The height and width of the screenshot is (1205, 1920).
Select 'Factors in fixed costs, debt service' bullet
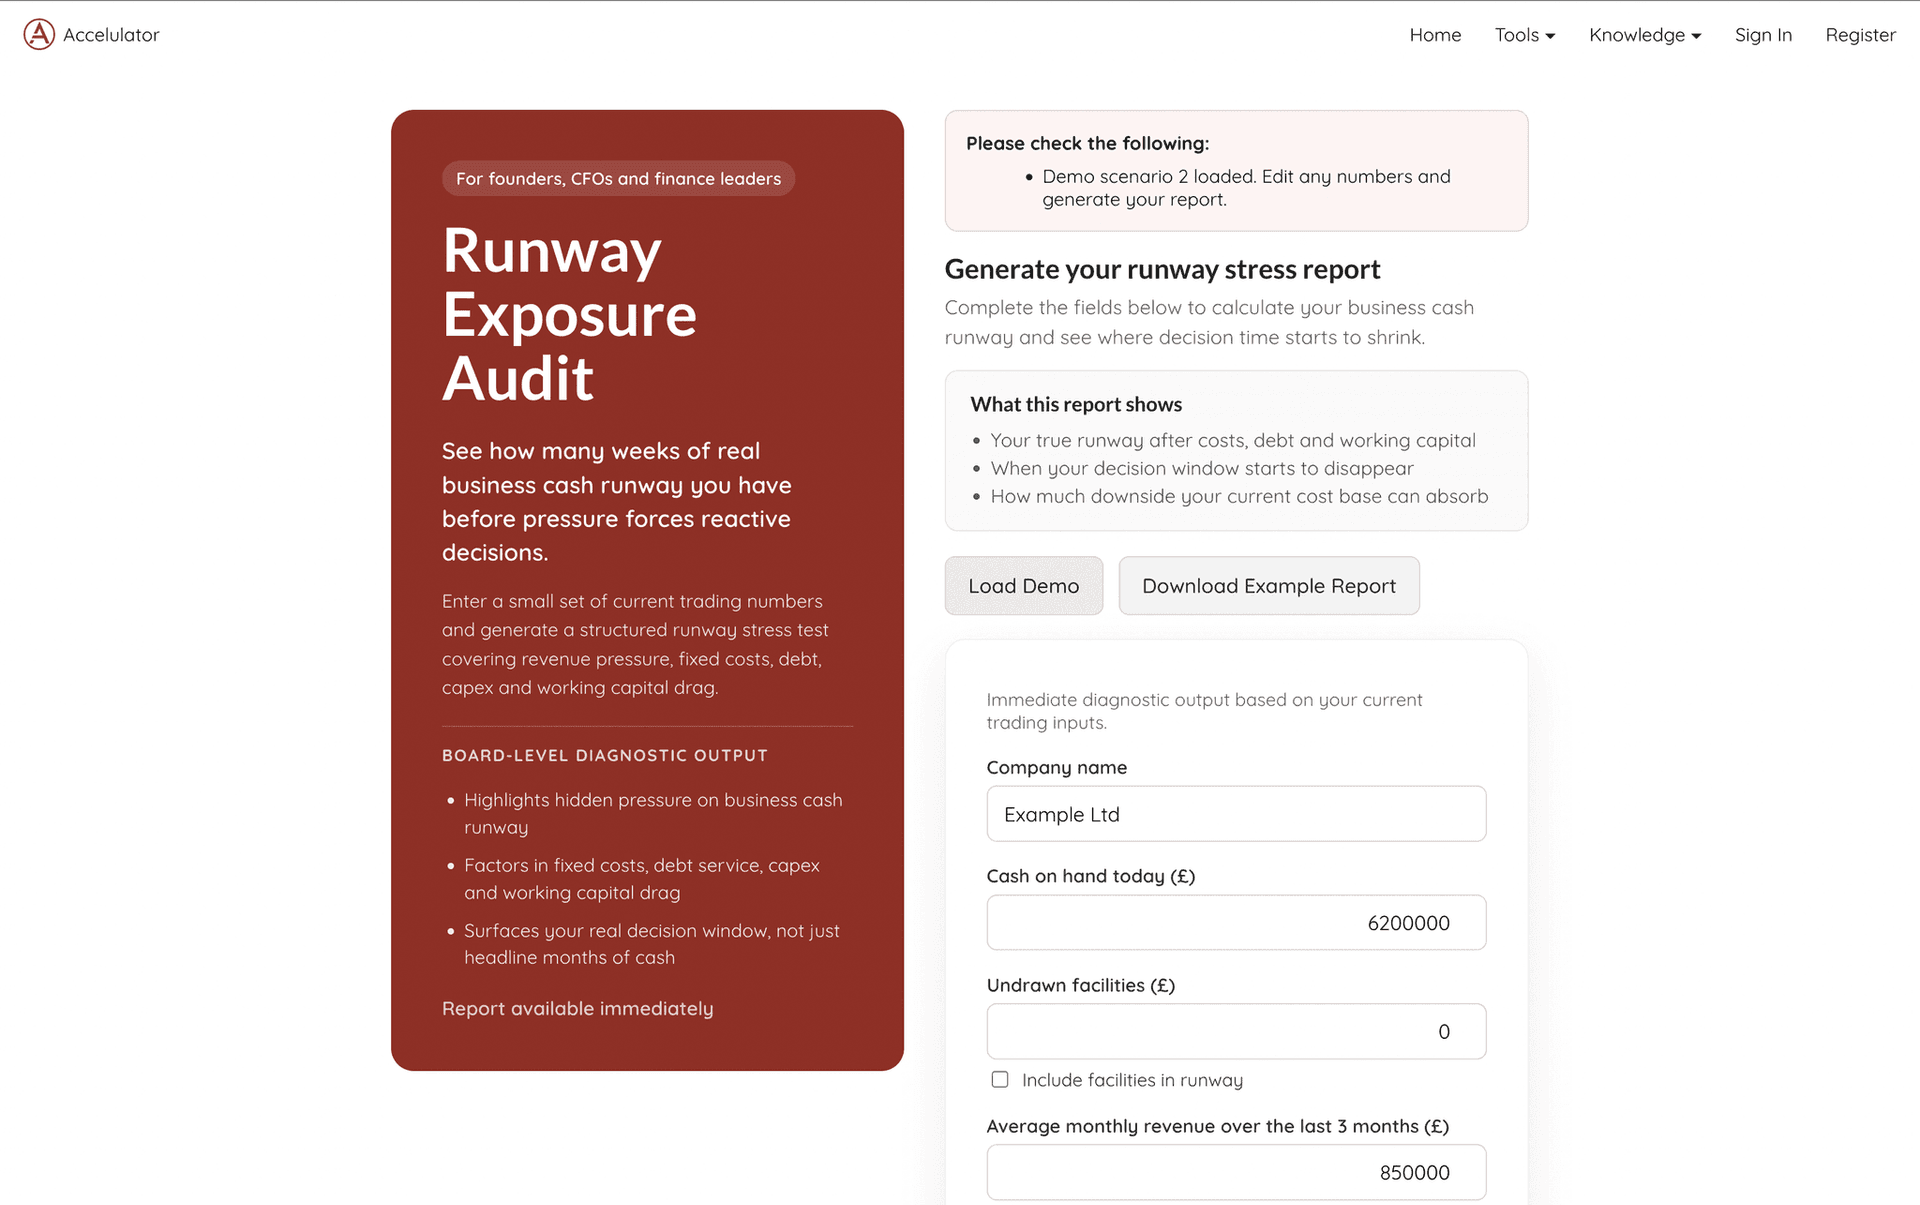point(642,879)
